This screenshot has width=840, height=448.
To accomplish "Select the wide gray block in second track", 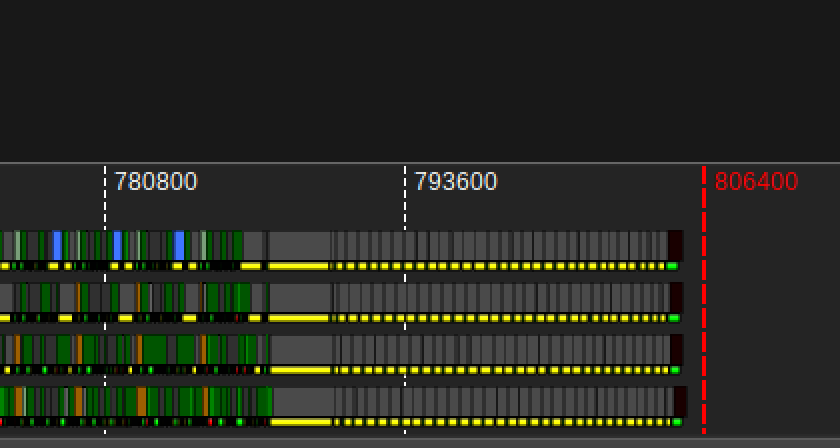I will 301,298.
